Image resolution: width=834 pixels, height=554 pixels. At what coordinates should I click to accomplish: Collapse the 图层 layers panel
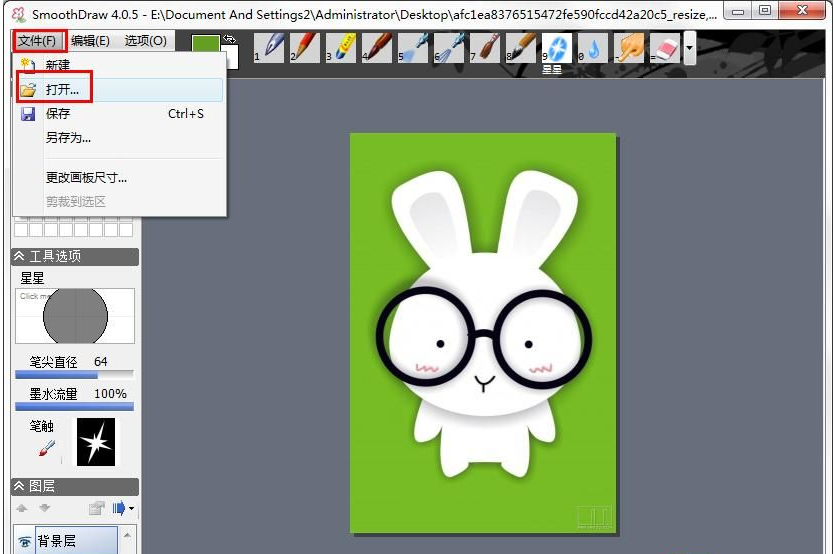[x=19, y=486]
